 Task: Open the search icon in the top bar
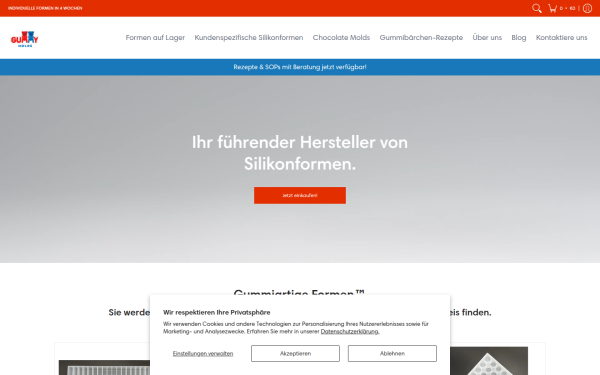[x=536, y=8]
